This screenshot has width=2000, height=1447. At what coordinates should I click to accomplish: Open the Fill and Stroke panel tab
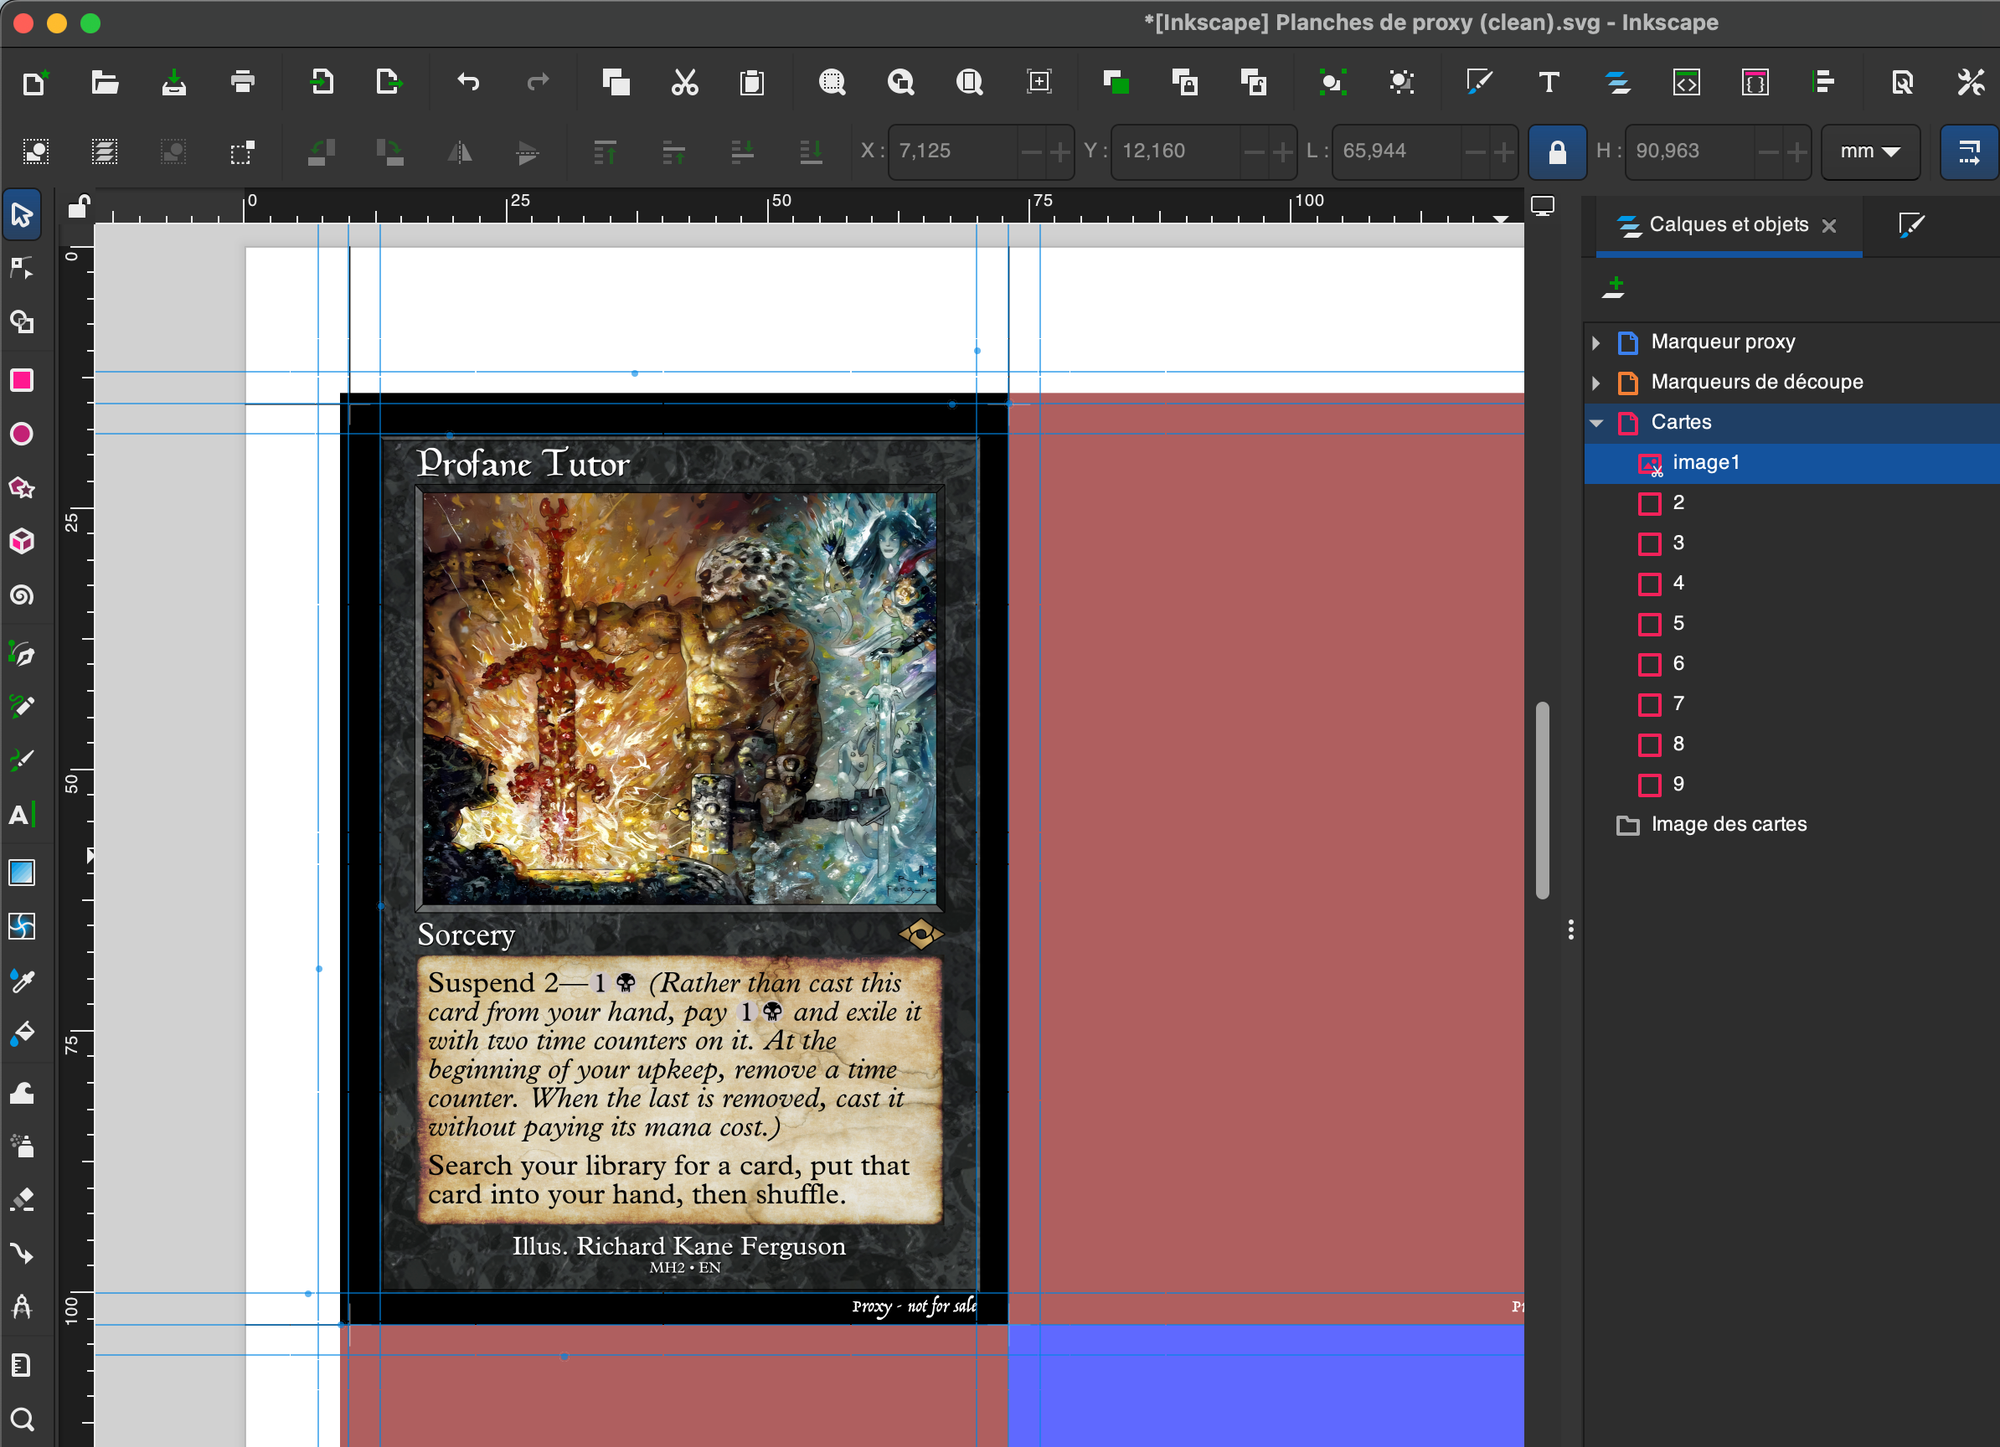click(1910, 225)
